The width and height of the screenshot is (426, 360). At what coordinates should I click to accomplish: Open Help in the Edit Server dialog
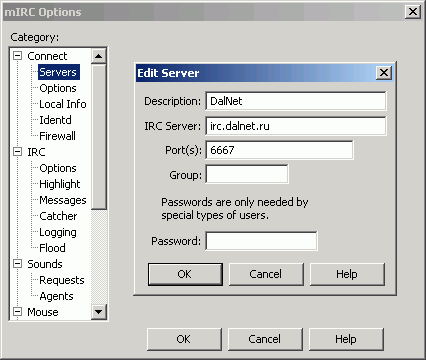point(347,274)
